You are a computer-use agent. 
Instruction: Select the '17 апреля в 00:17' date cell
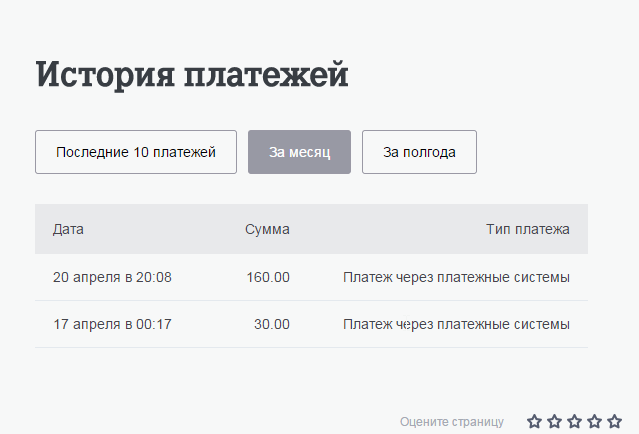tap(112, 324)
